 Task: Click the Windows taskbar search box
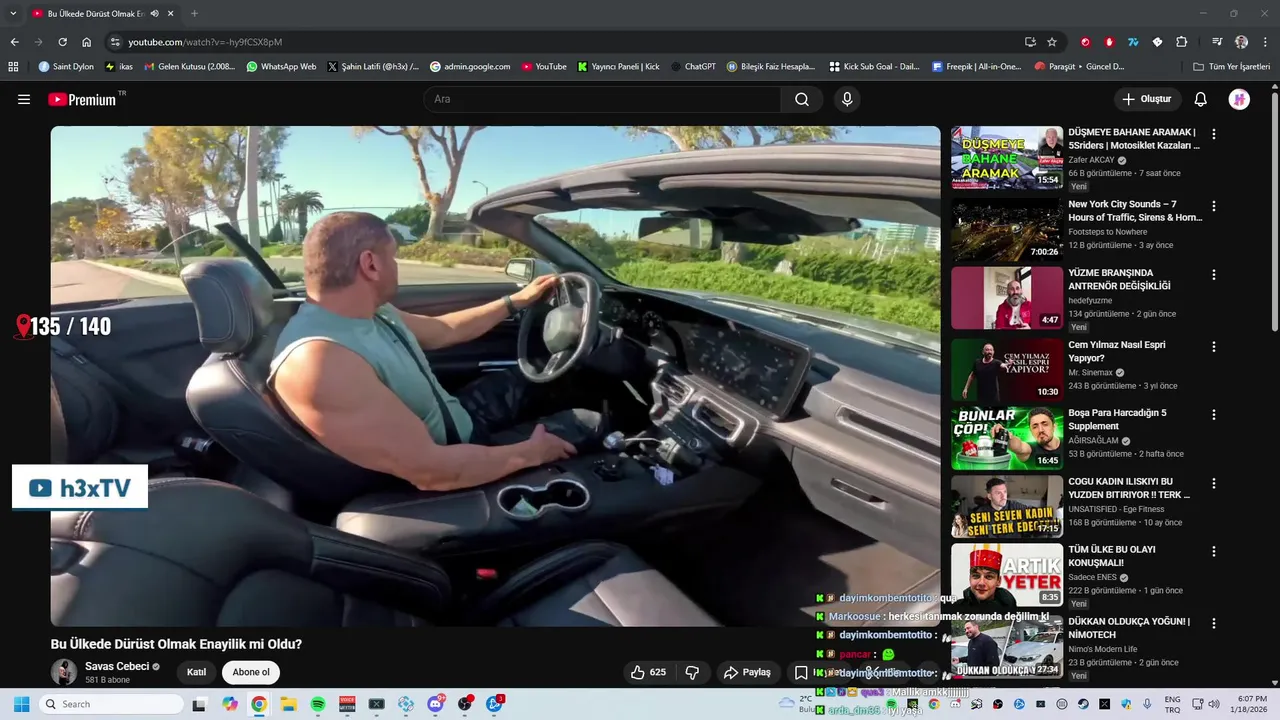coord(111,704)
